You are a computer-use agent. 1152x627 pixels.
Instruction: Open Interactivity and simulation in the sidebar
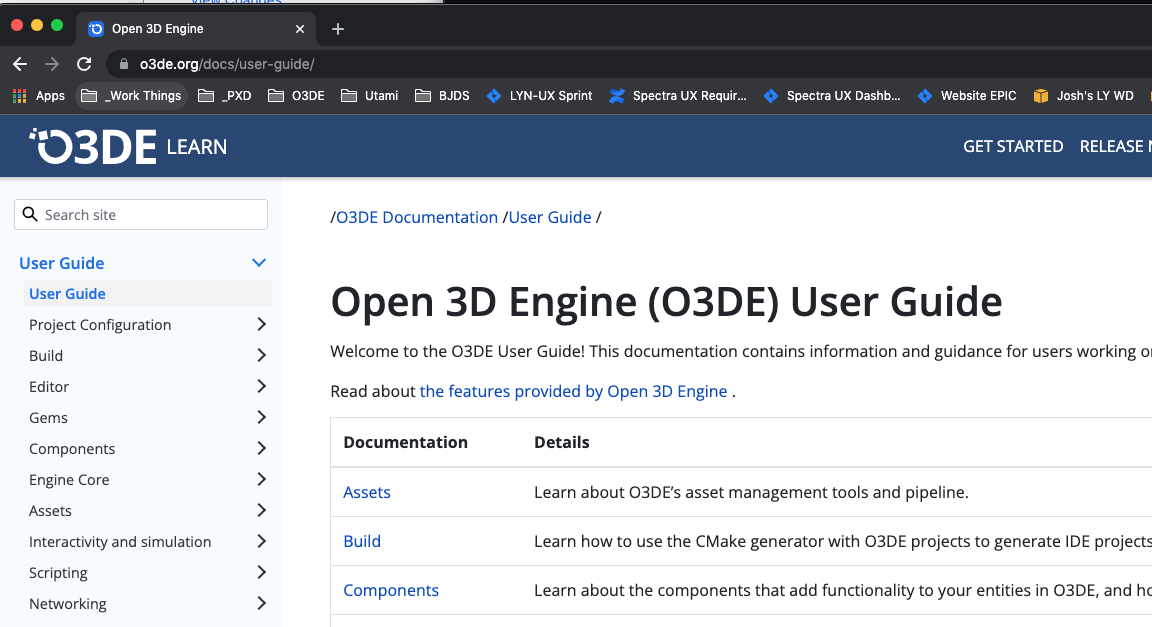click(x=120, y=542)
